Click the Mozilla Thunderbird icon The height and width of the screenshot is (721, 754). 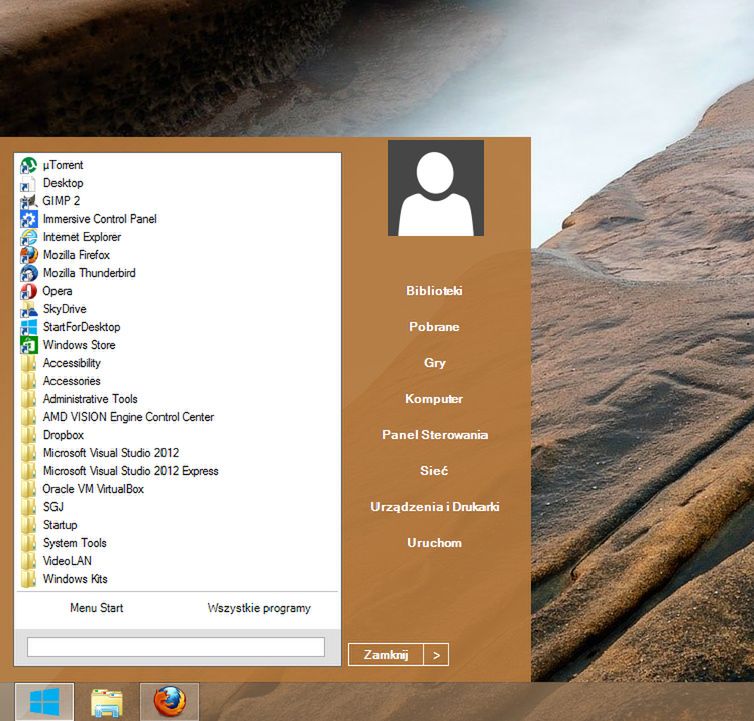(x=28, y=273)
